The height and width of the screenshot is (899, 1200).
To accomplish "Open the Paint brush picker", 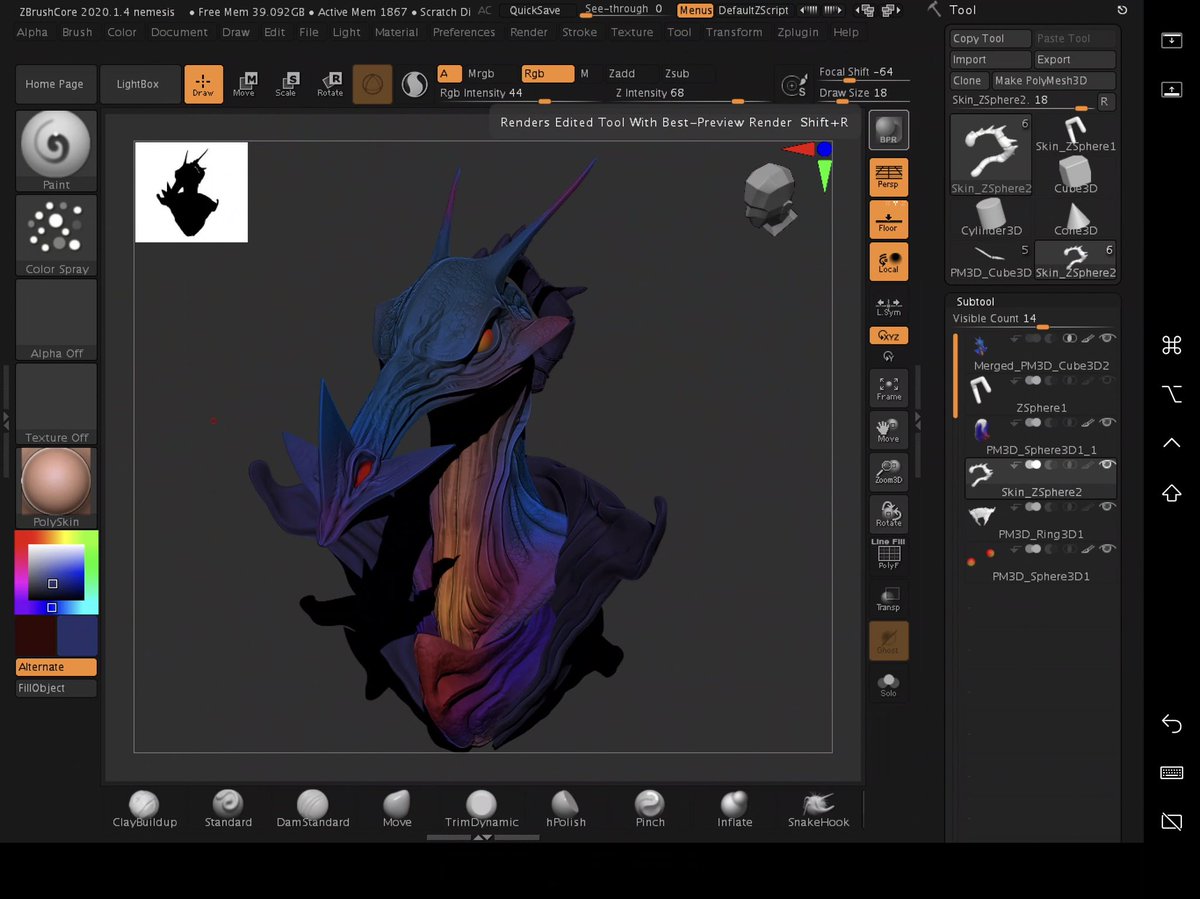I will click(x=56, y=150).
